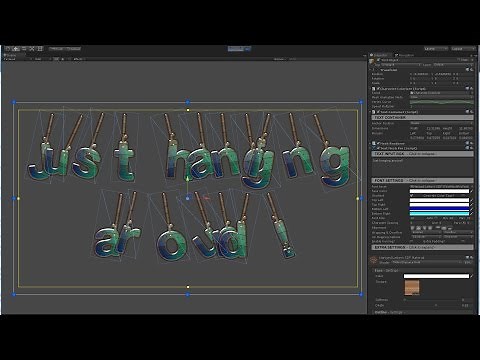Toggle the Text Container script checkbox
This screenshot has width=480, height=360.
click(x=378, y=112)
